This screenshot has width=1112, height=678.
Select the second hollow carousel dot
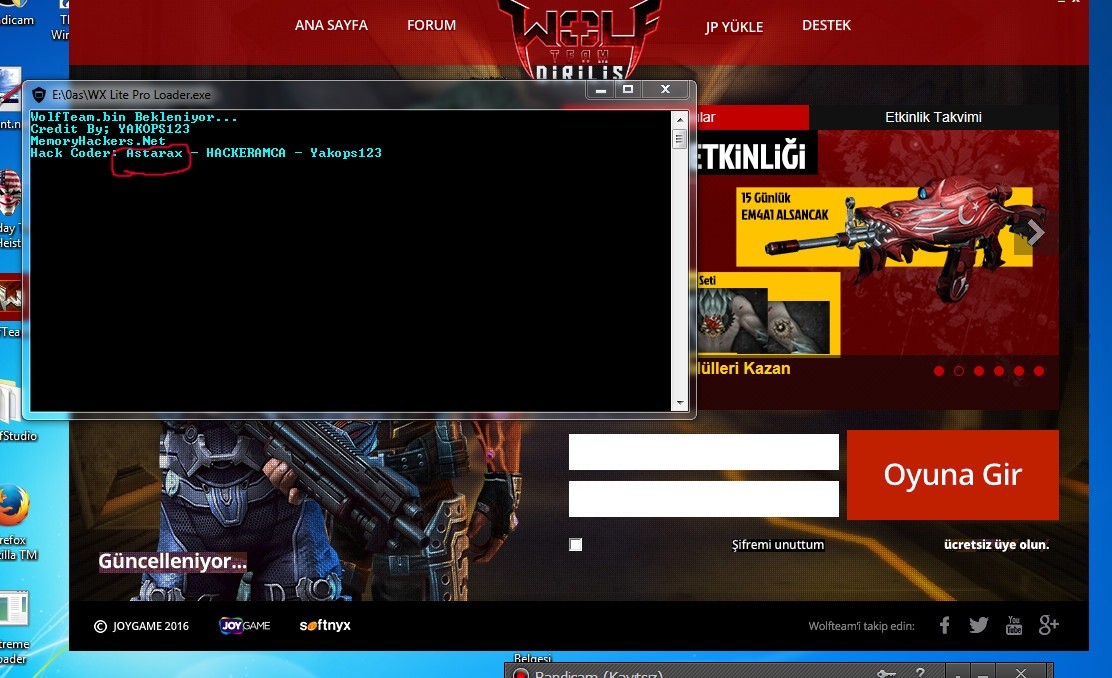pos(959,371)
